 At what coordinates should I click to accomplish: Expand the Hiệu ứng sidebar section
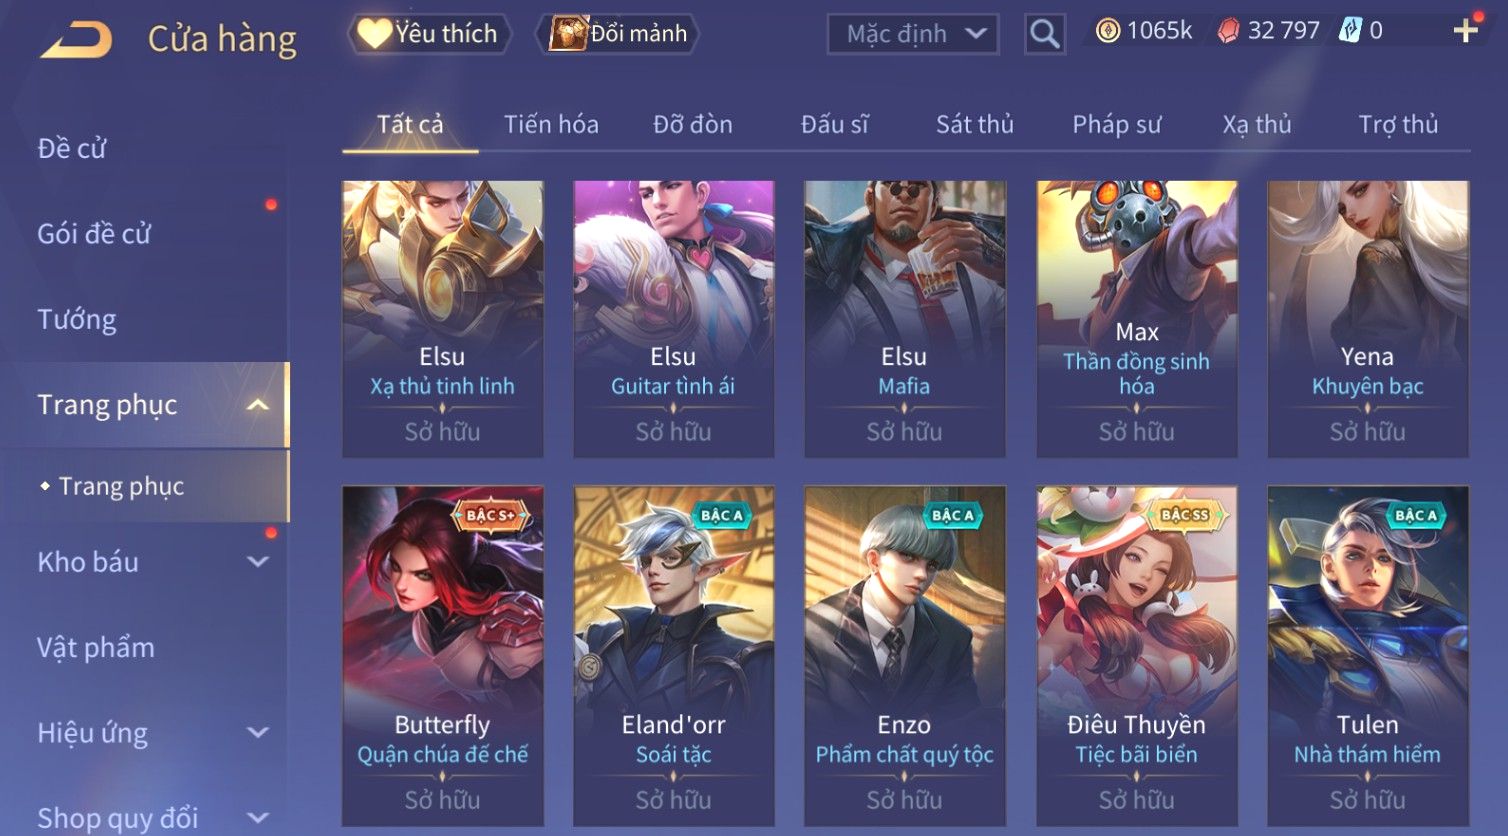258,733
